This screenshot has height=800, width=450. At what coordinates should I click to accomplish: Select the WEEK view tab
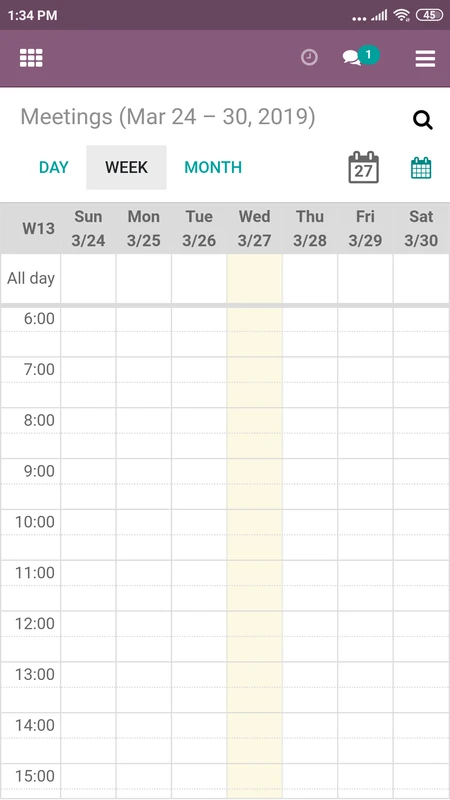click(x=127, y=167)
